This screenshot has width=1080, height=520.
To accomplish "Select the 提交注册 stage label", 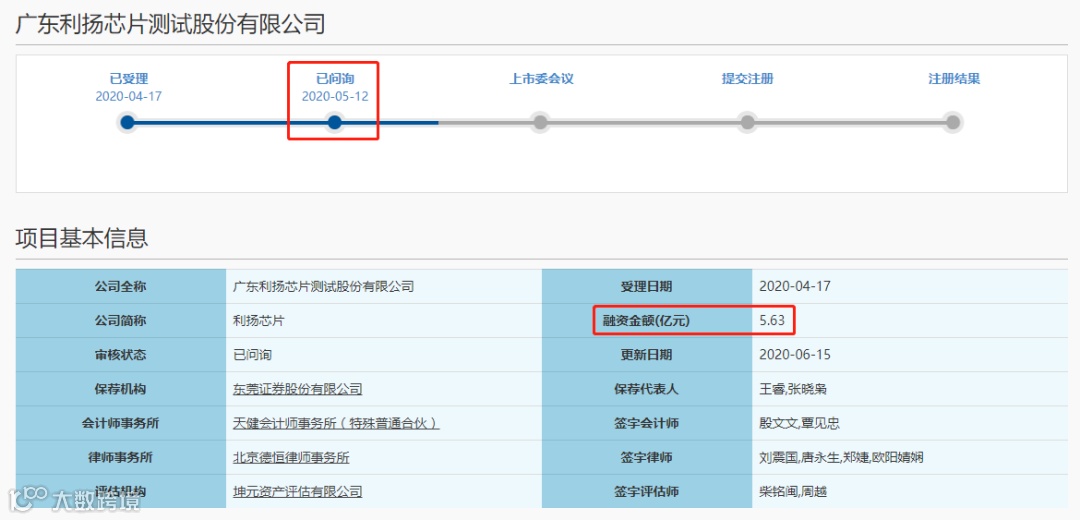I will (x=747, y=79).
